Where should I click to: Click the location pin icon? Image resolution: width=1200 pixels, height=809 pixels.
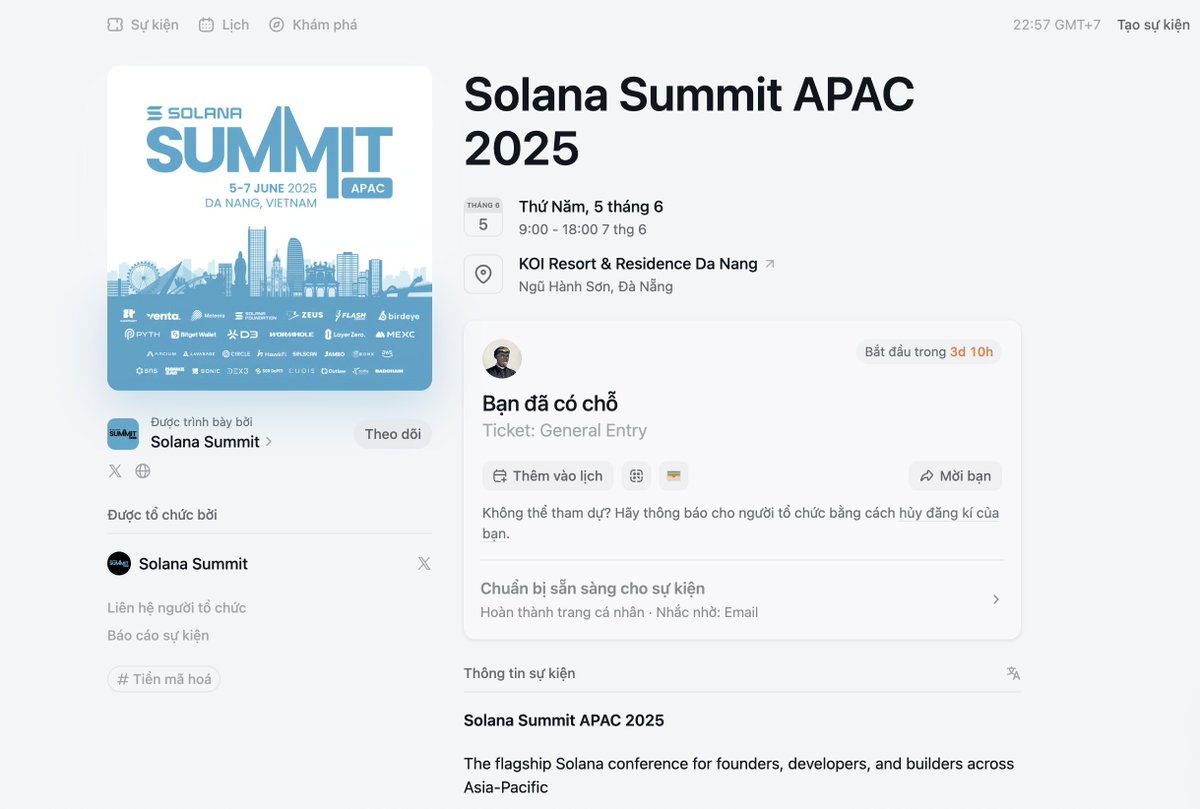pos(483,274)
